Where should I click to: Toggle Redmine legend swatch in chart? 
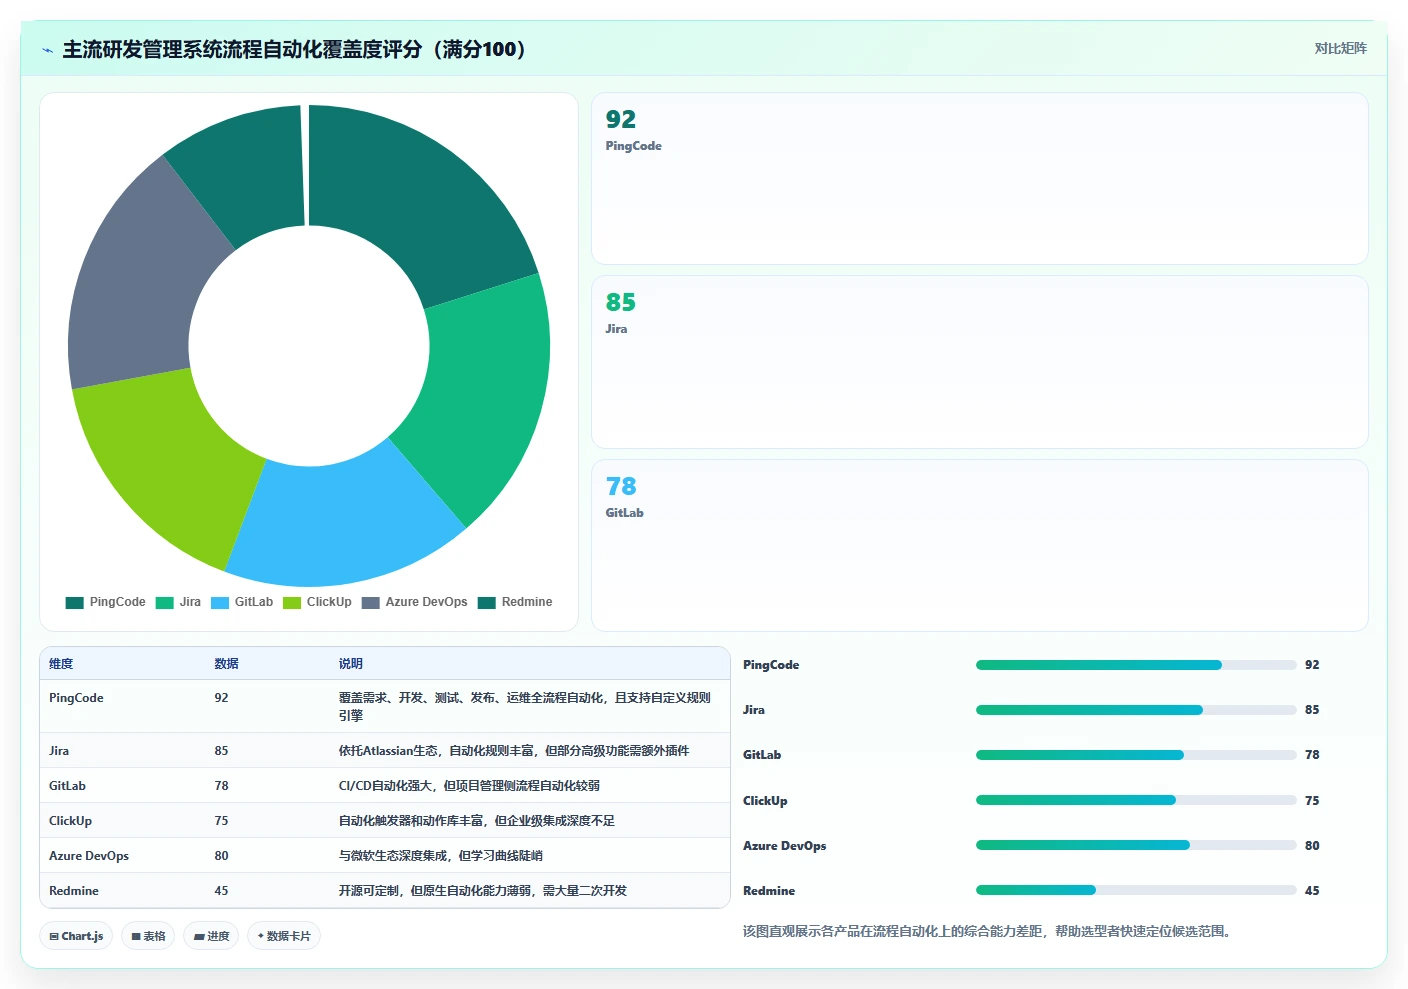click(487, 602)
